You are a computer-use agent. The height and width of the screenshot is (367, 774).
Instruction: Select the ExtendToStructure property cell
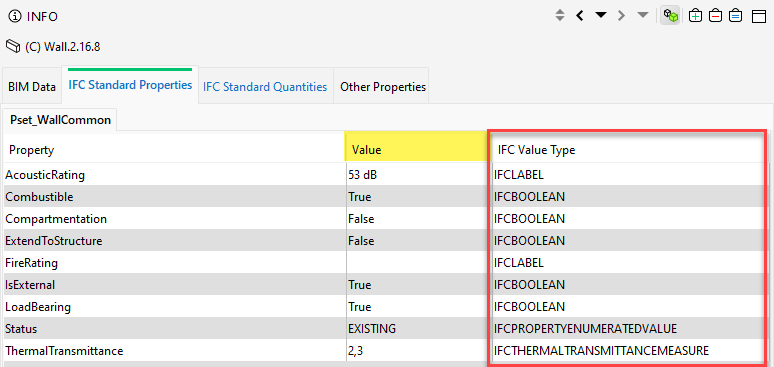pyautogui.click(x=175, y=241)
